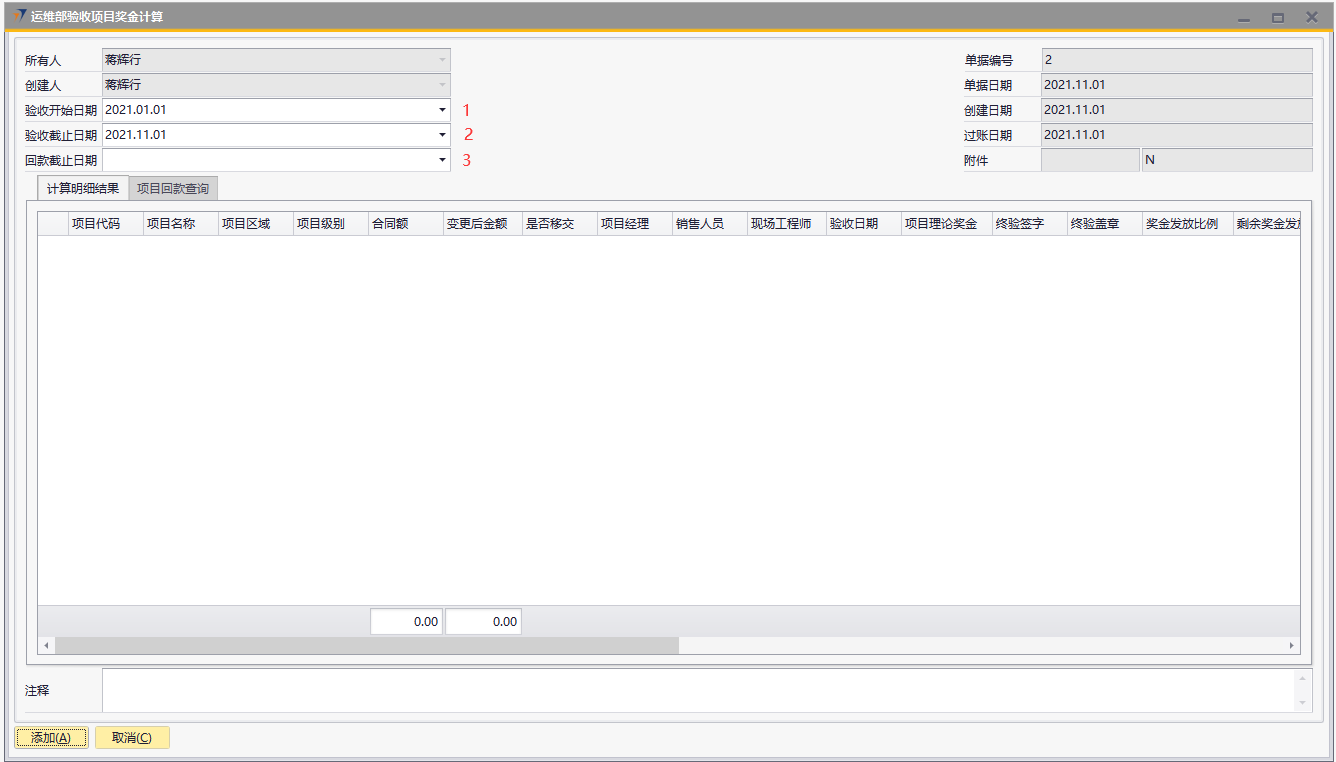
Task: Click the 注释 box scroll-down arrow
Action: 1302,703
